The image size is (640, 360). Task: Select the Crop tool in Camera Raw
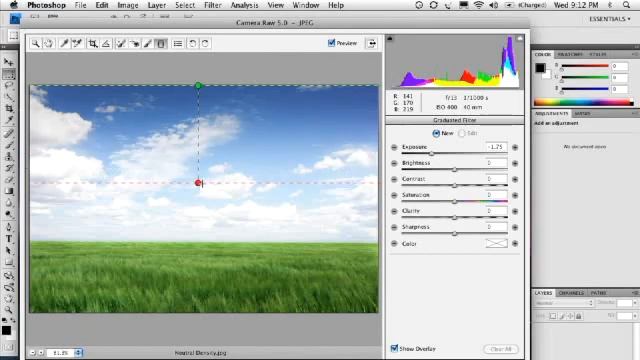pos(93,43)
